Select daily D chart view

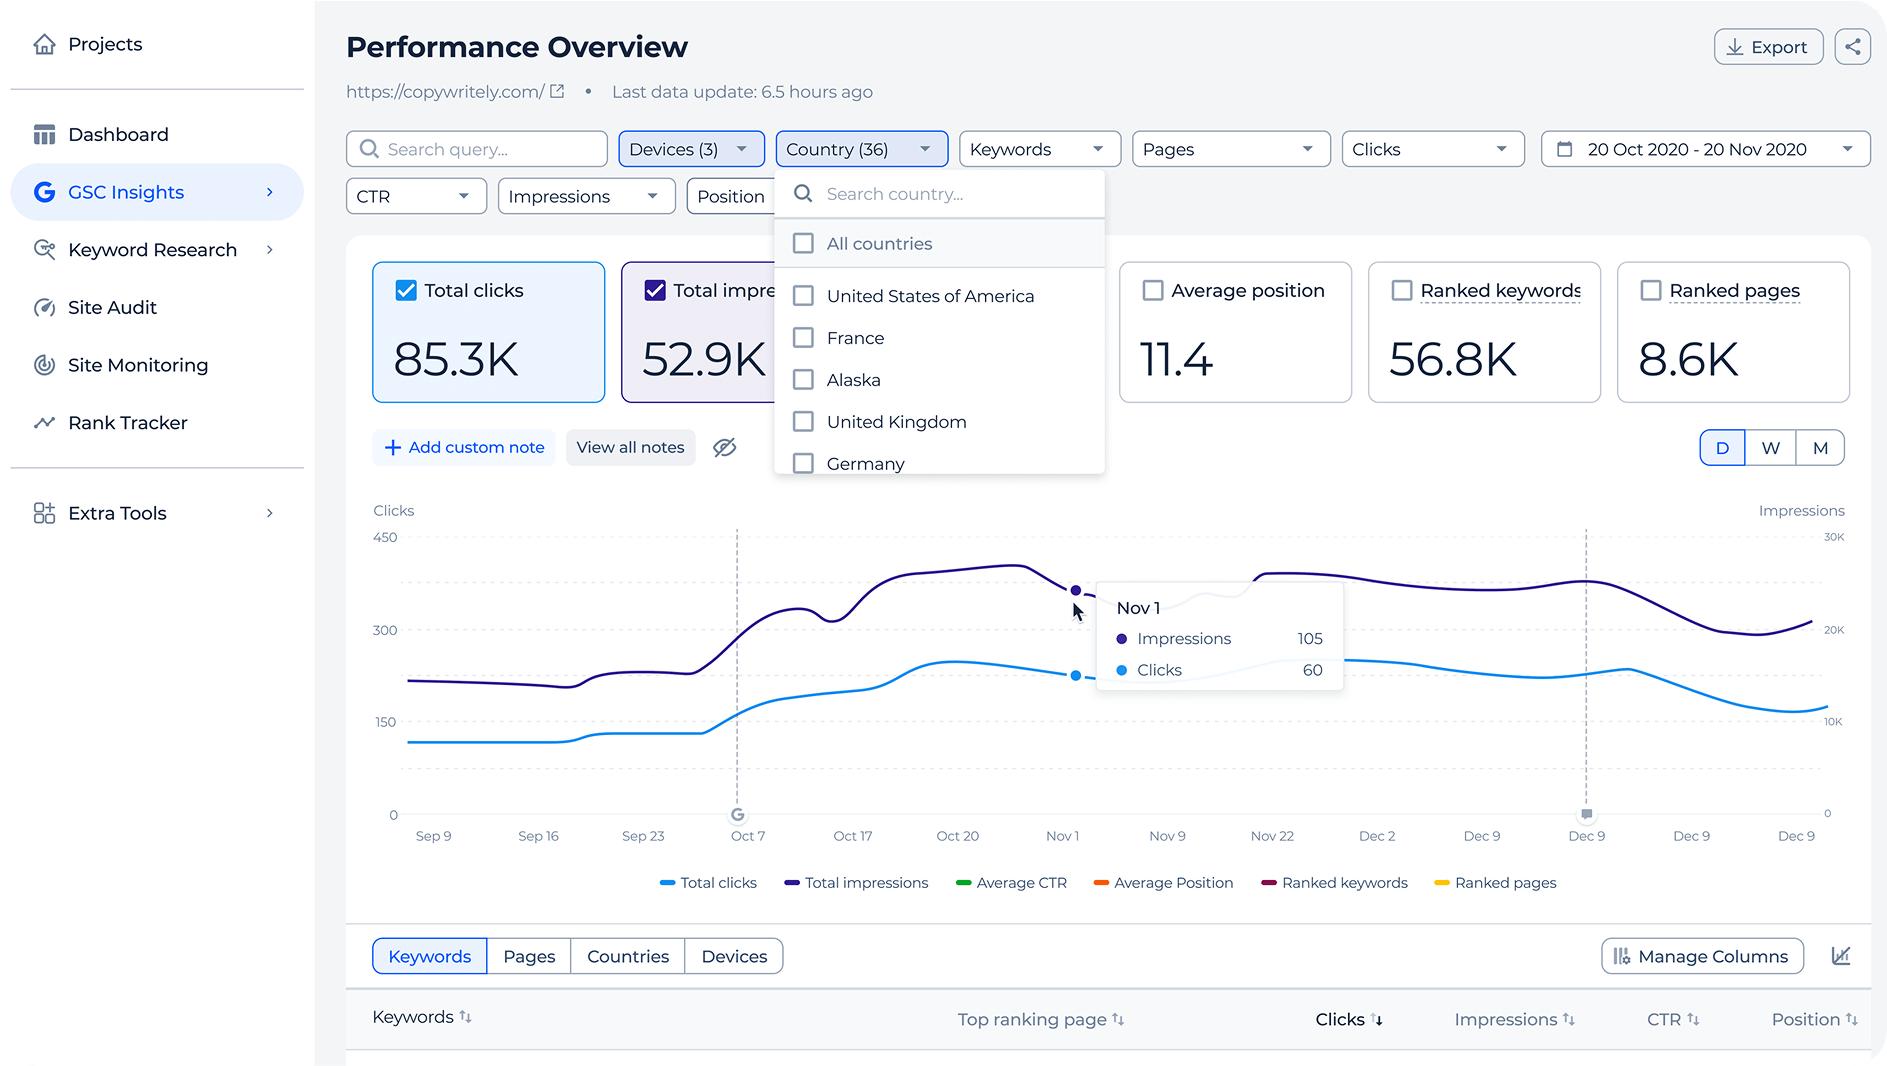(1722, 447)
